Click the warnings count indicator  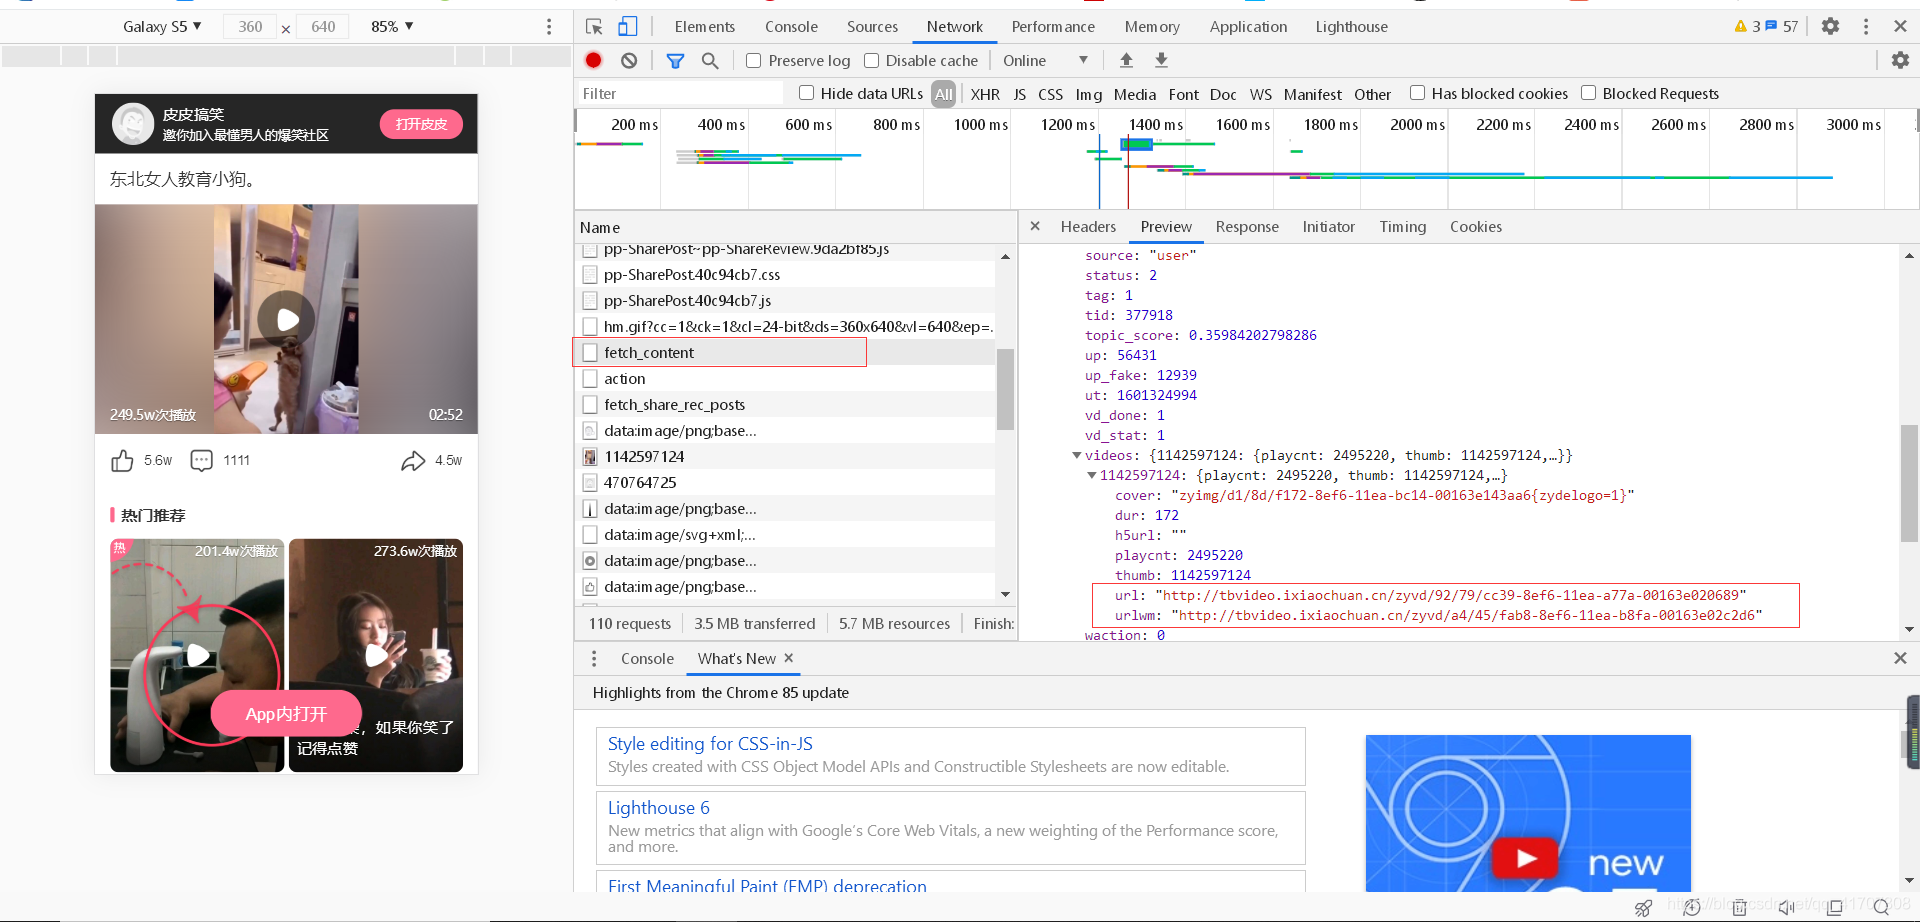click(1747, 27)
